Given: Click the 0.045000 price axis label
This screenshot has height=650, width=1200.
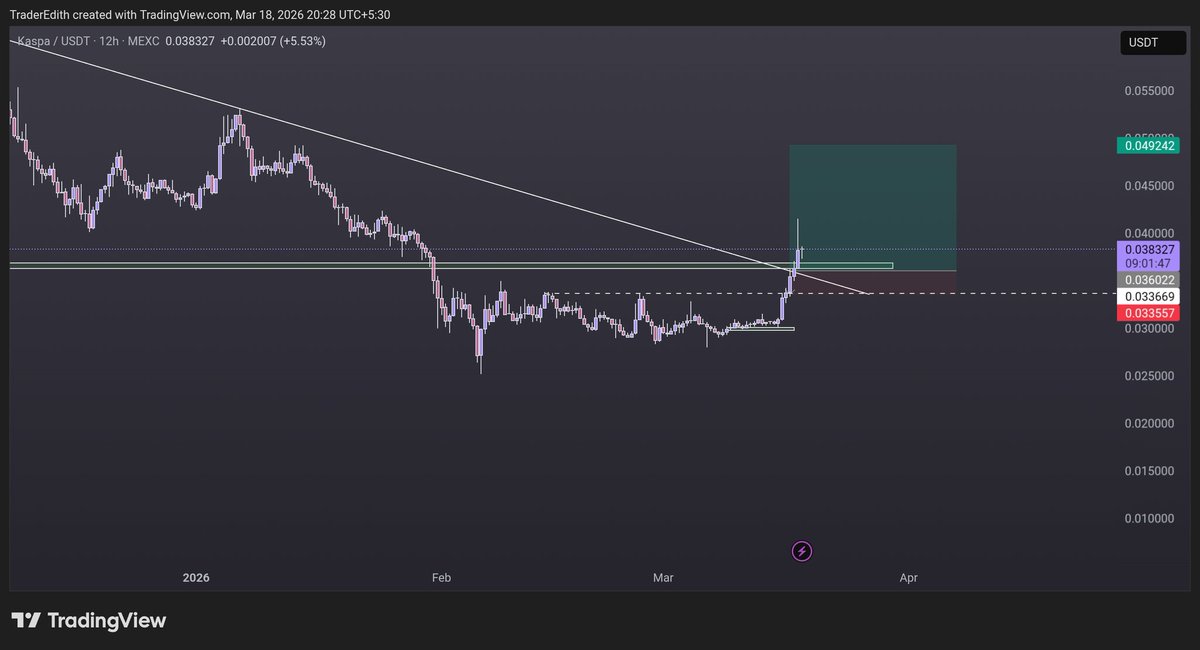Looking at the screenshot, I should pos(1149,186).
